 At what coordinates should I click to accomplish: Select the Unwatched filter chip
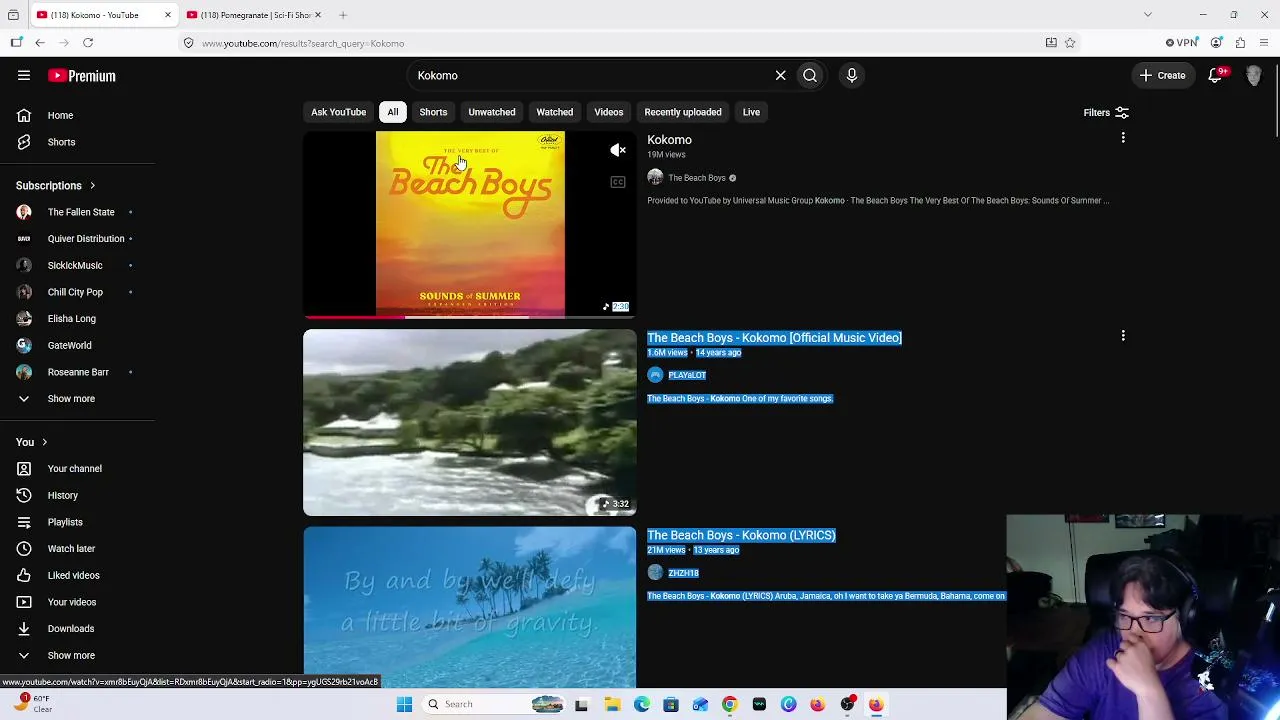click(492, 112)
